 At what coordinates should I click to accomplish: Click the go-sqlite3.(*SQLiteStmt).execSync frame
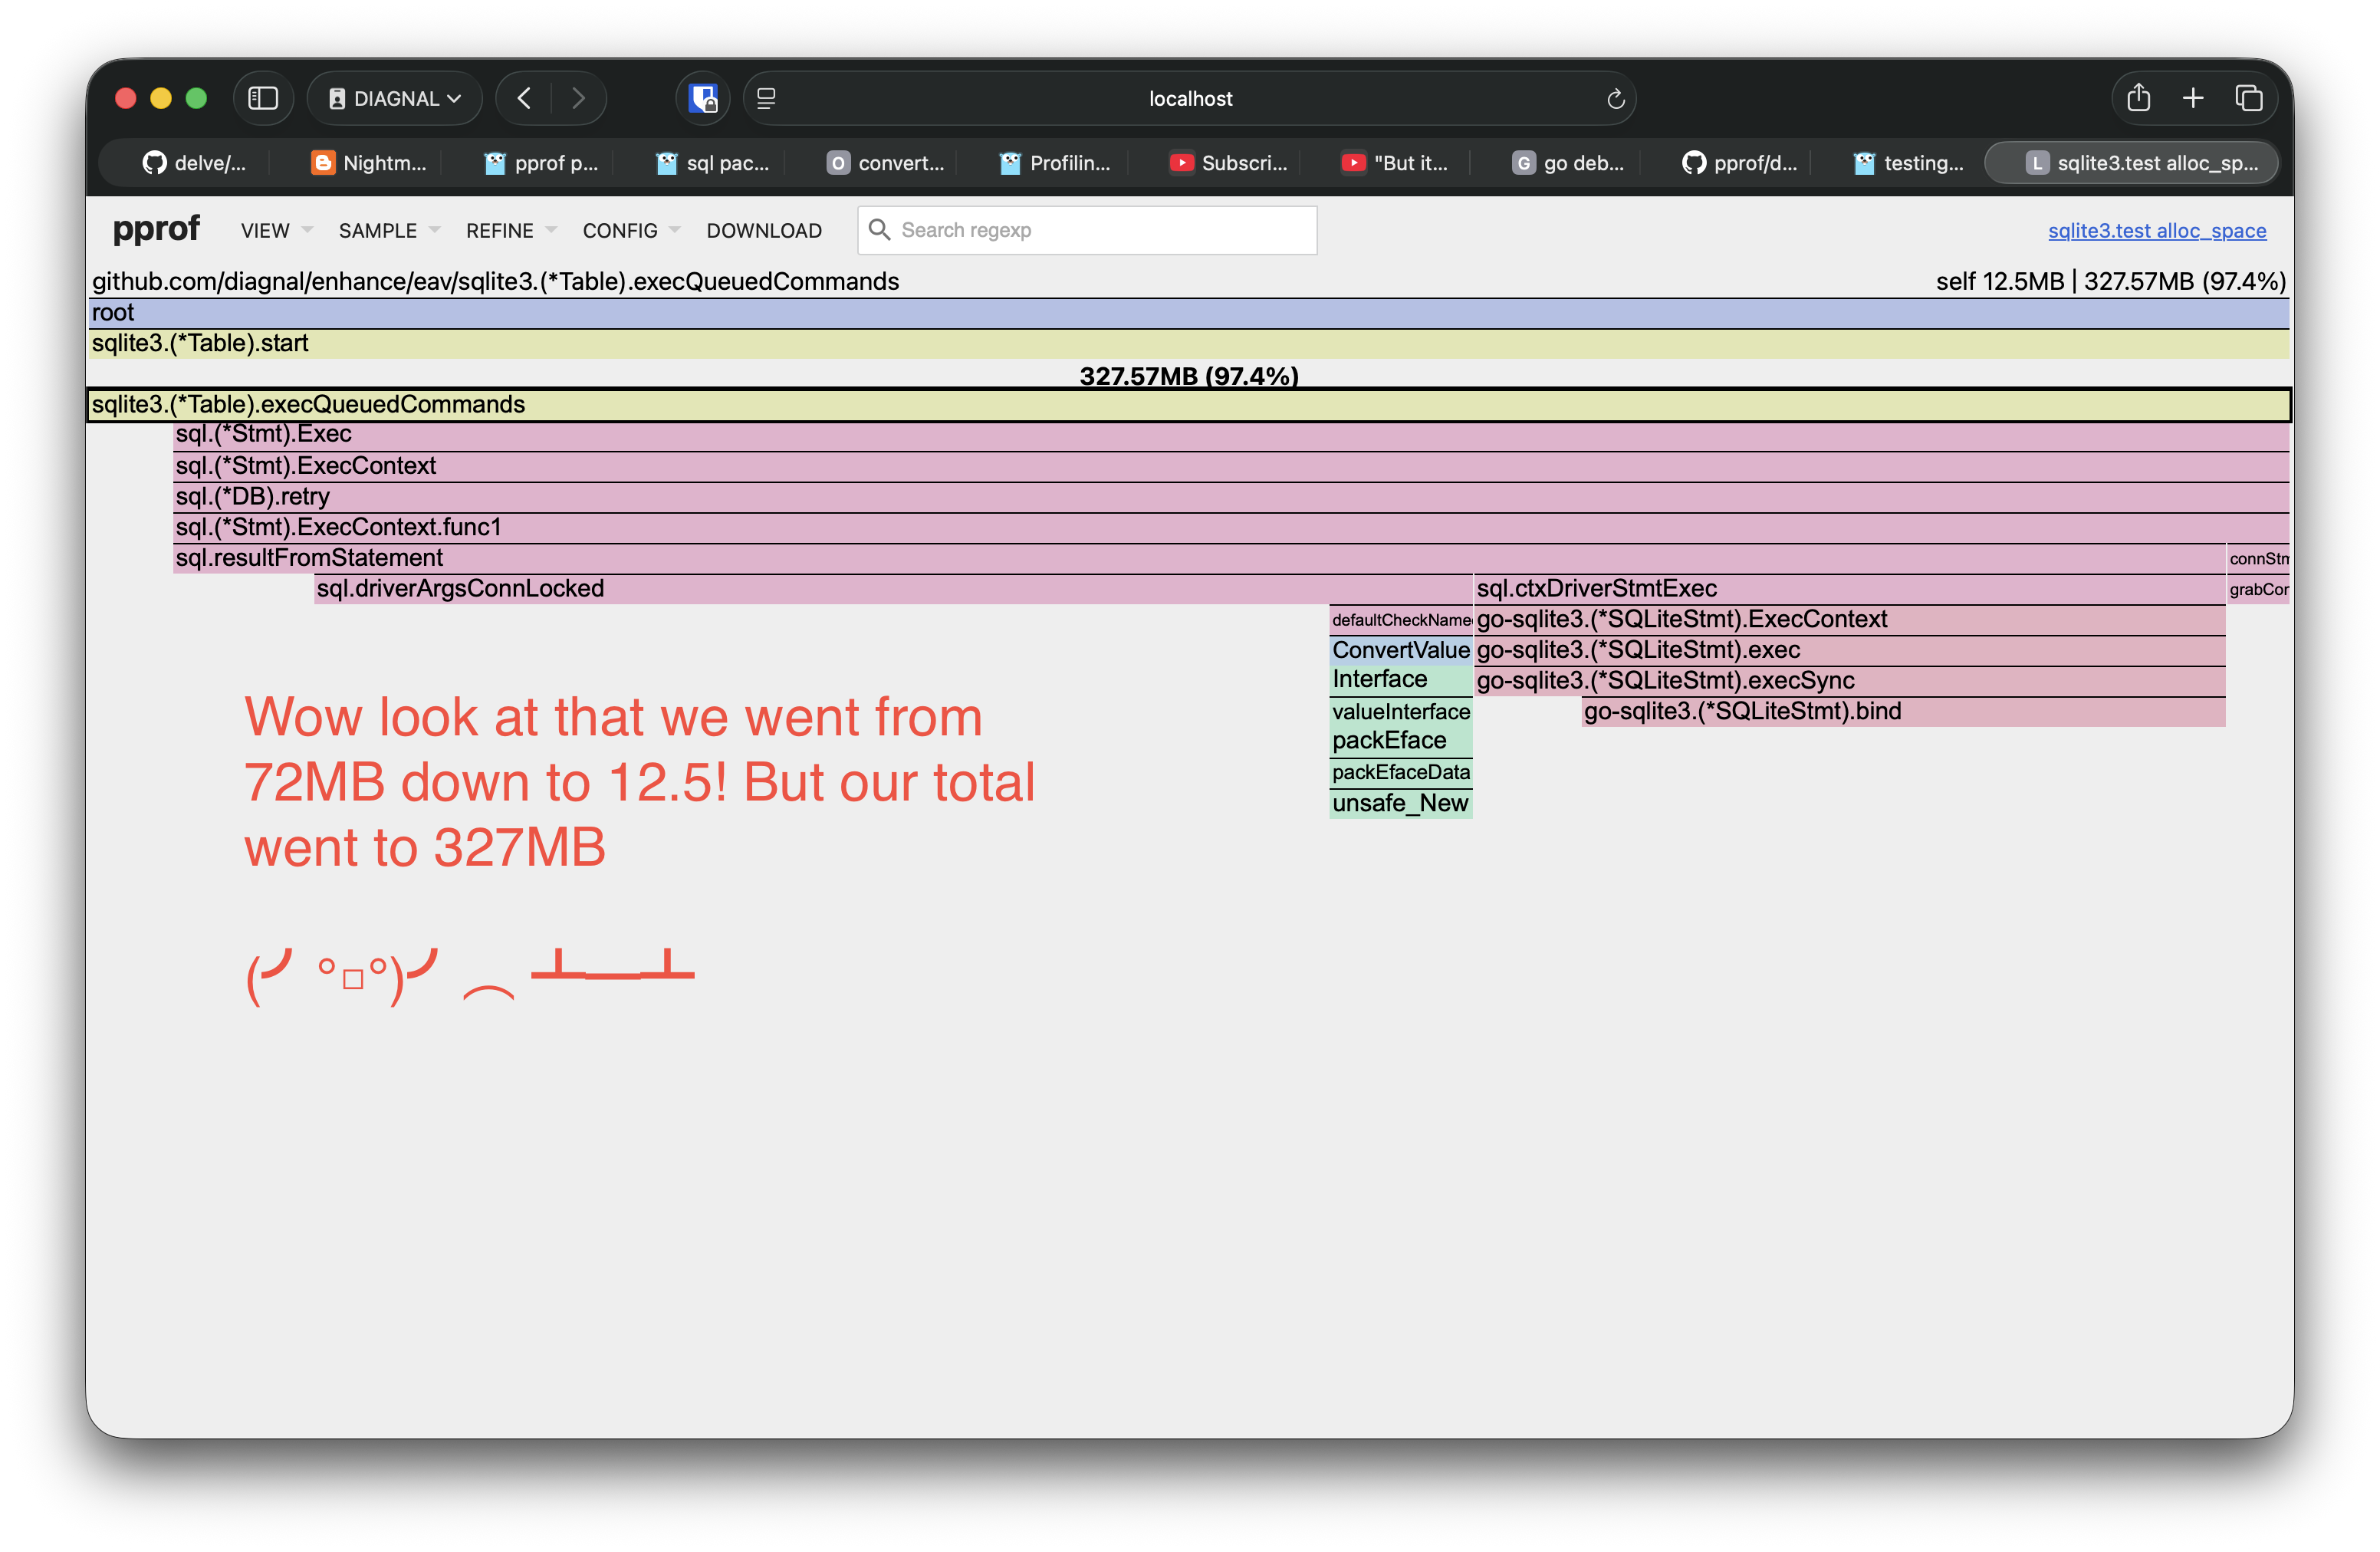coord(1850,681)
